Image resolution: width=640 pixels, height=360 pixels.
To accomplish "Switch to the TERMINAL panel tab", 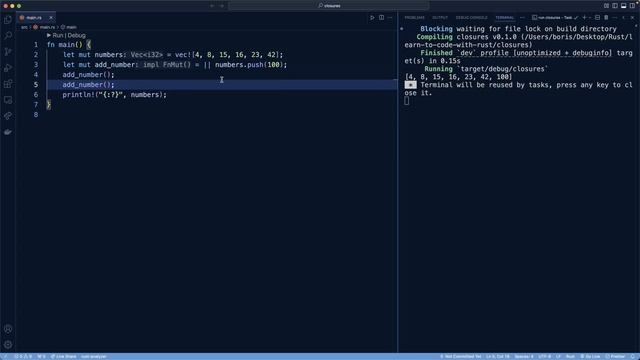I will (x=504, y=18).
